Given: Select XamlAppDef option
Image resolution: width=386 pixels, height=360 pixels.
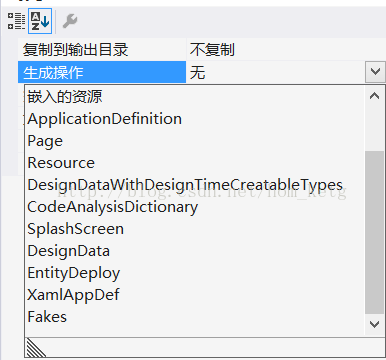Looking at the screenshot, I should click(x=195, y=295).
